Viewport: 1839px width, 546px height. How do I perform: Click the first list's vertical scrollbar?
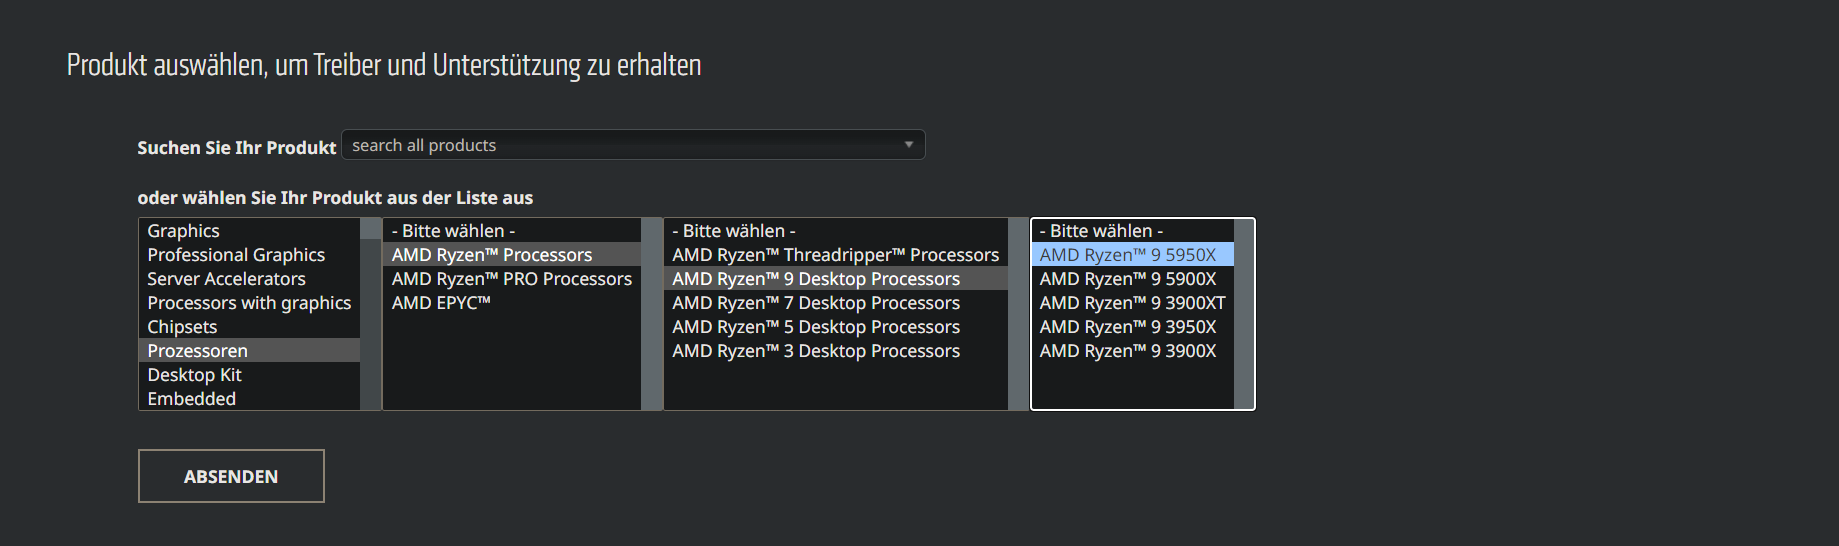point(370,314)
